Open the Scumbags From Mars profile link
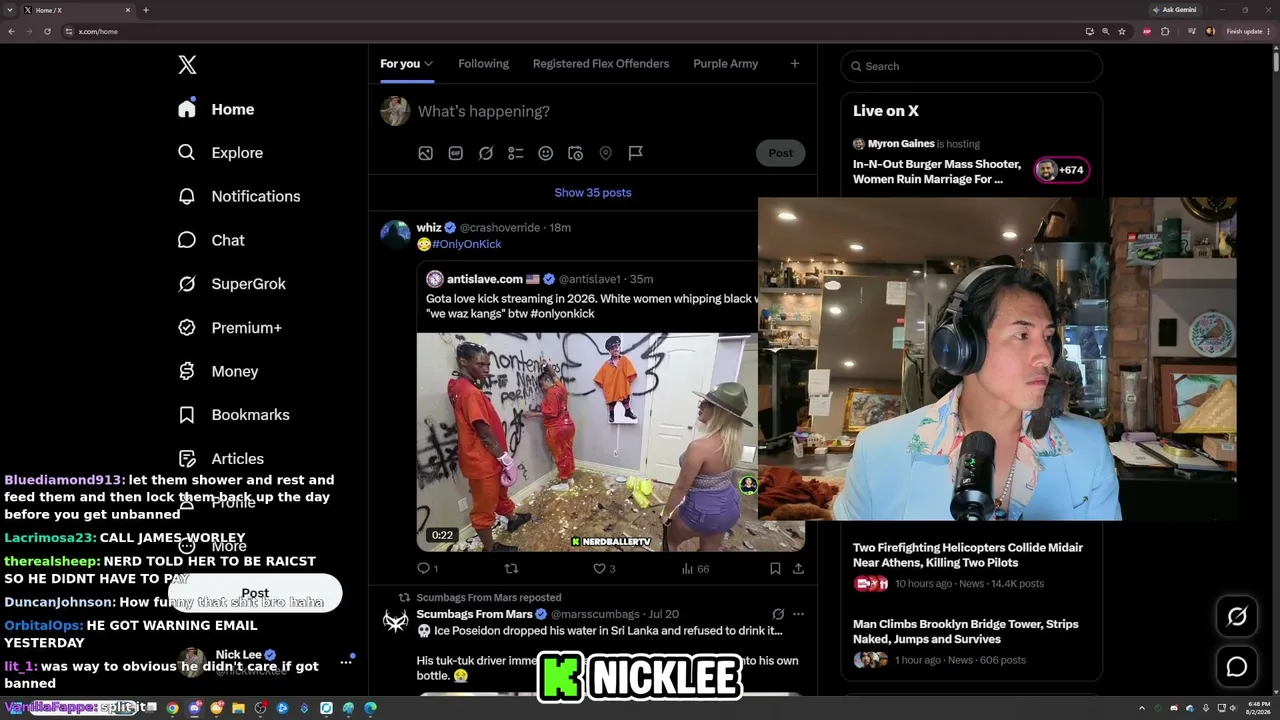This screenshot has height=720, width=1280. [474, 614]
